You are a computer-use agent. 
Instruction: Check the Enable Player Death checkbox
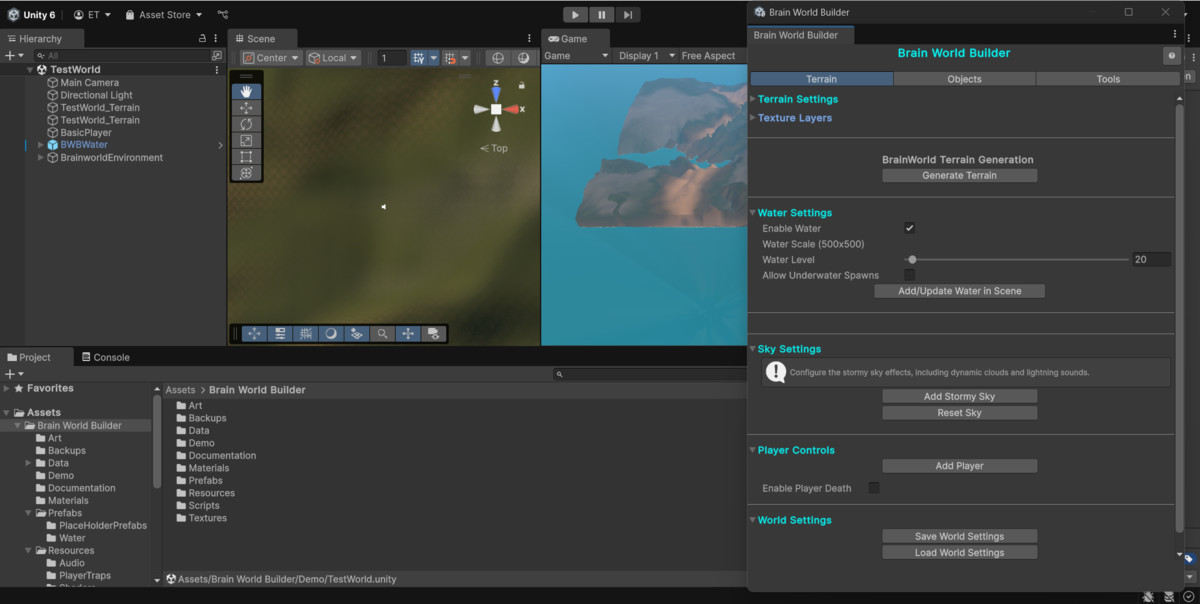(874, 488)
